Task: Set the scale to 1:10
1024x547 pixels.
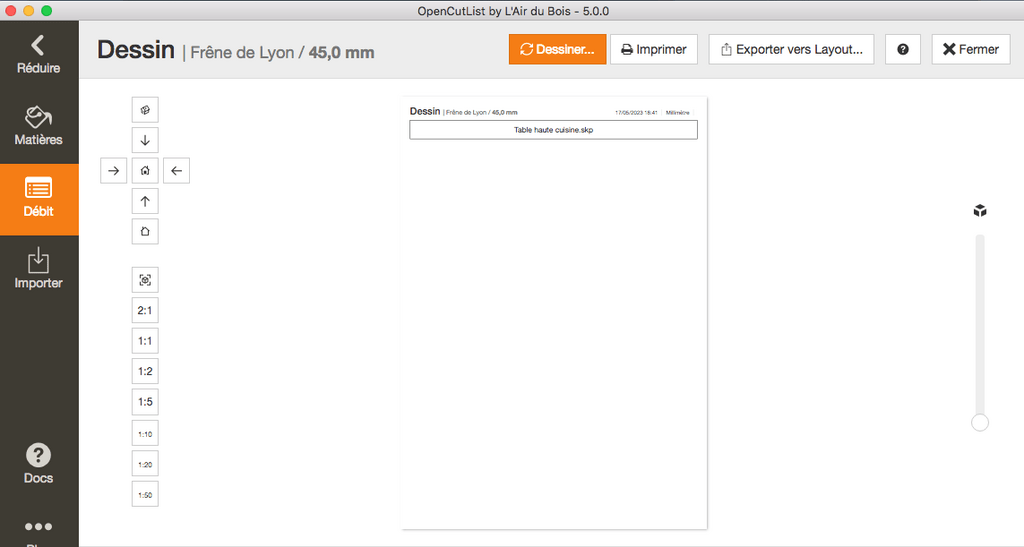Action: pos(145,433)
